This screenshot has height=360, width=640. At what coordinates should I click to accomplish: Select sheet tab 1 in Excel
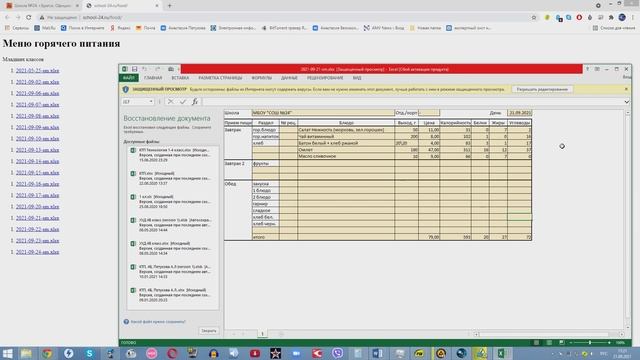[x=262, y=334]
